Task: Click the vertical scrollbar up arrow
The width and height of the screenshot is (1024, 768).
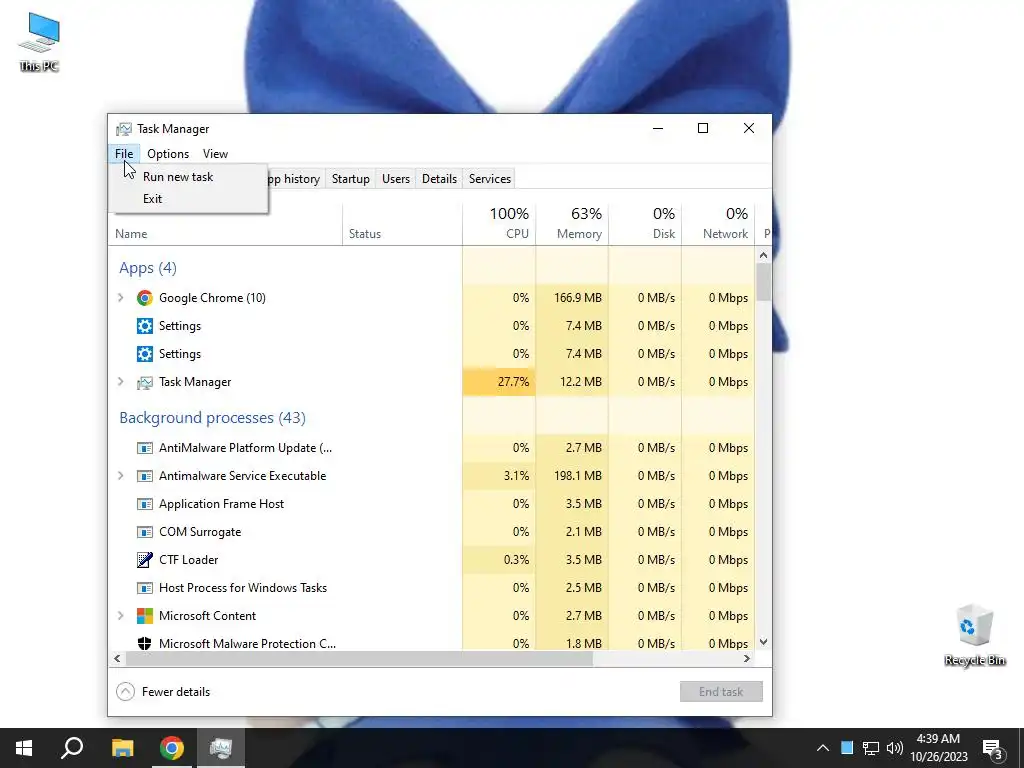Action: pyautogui.click(x=763, y=255)
